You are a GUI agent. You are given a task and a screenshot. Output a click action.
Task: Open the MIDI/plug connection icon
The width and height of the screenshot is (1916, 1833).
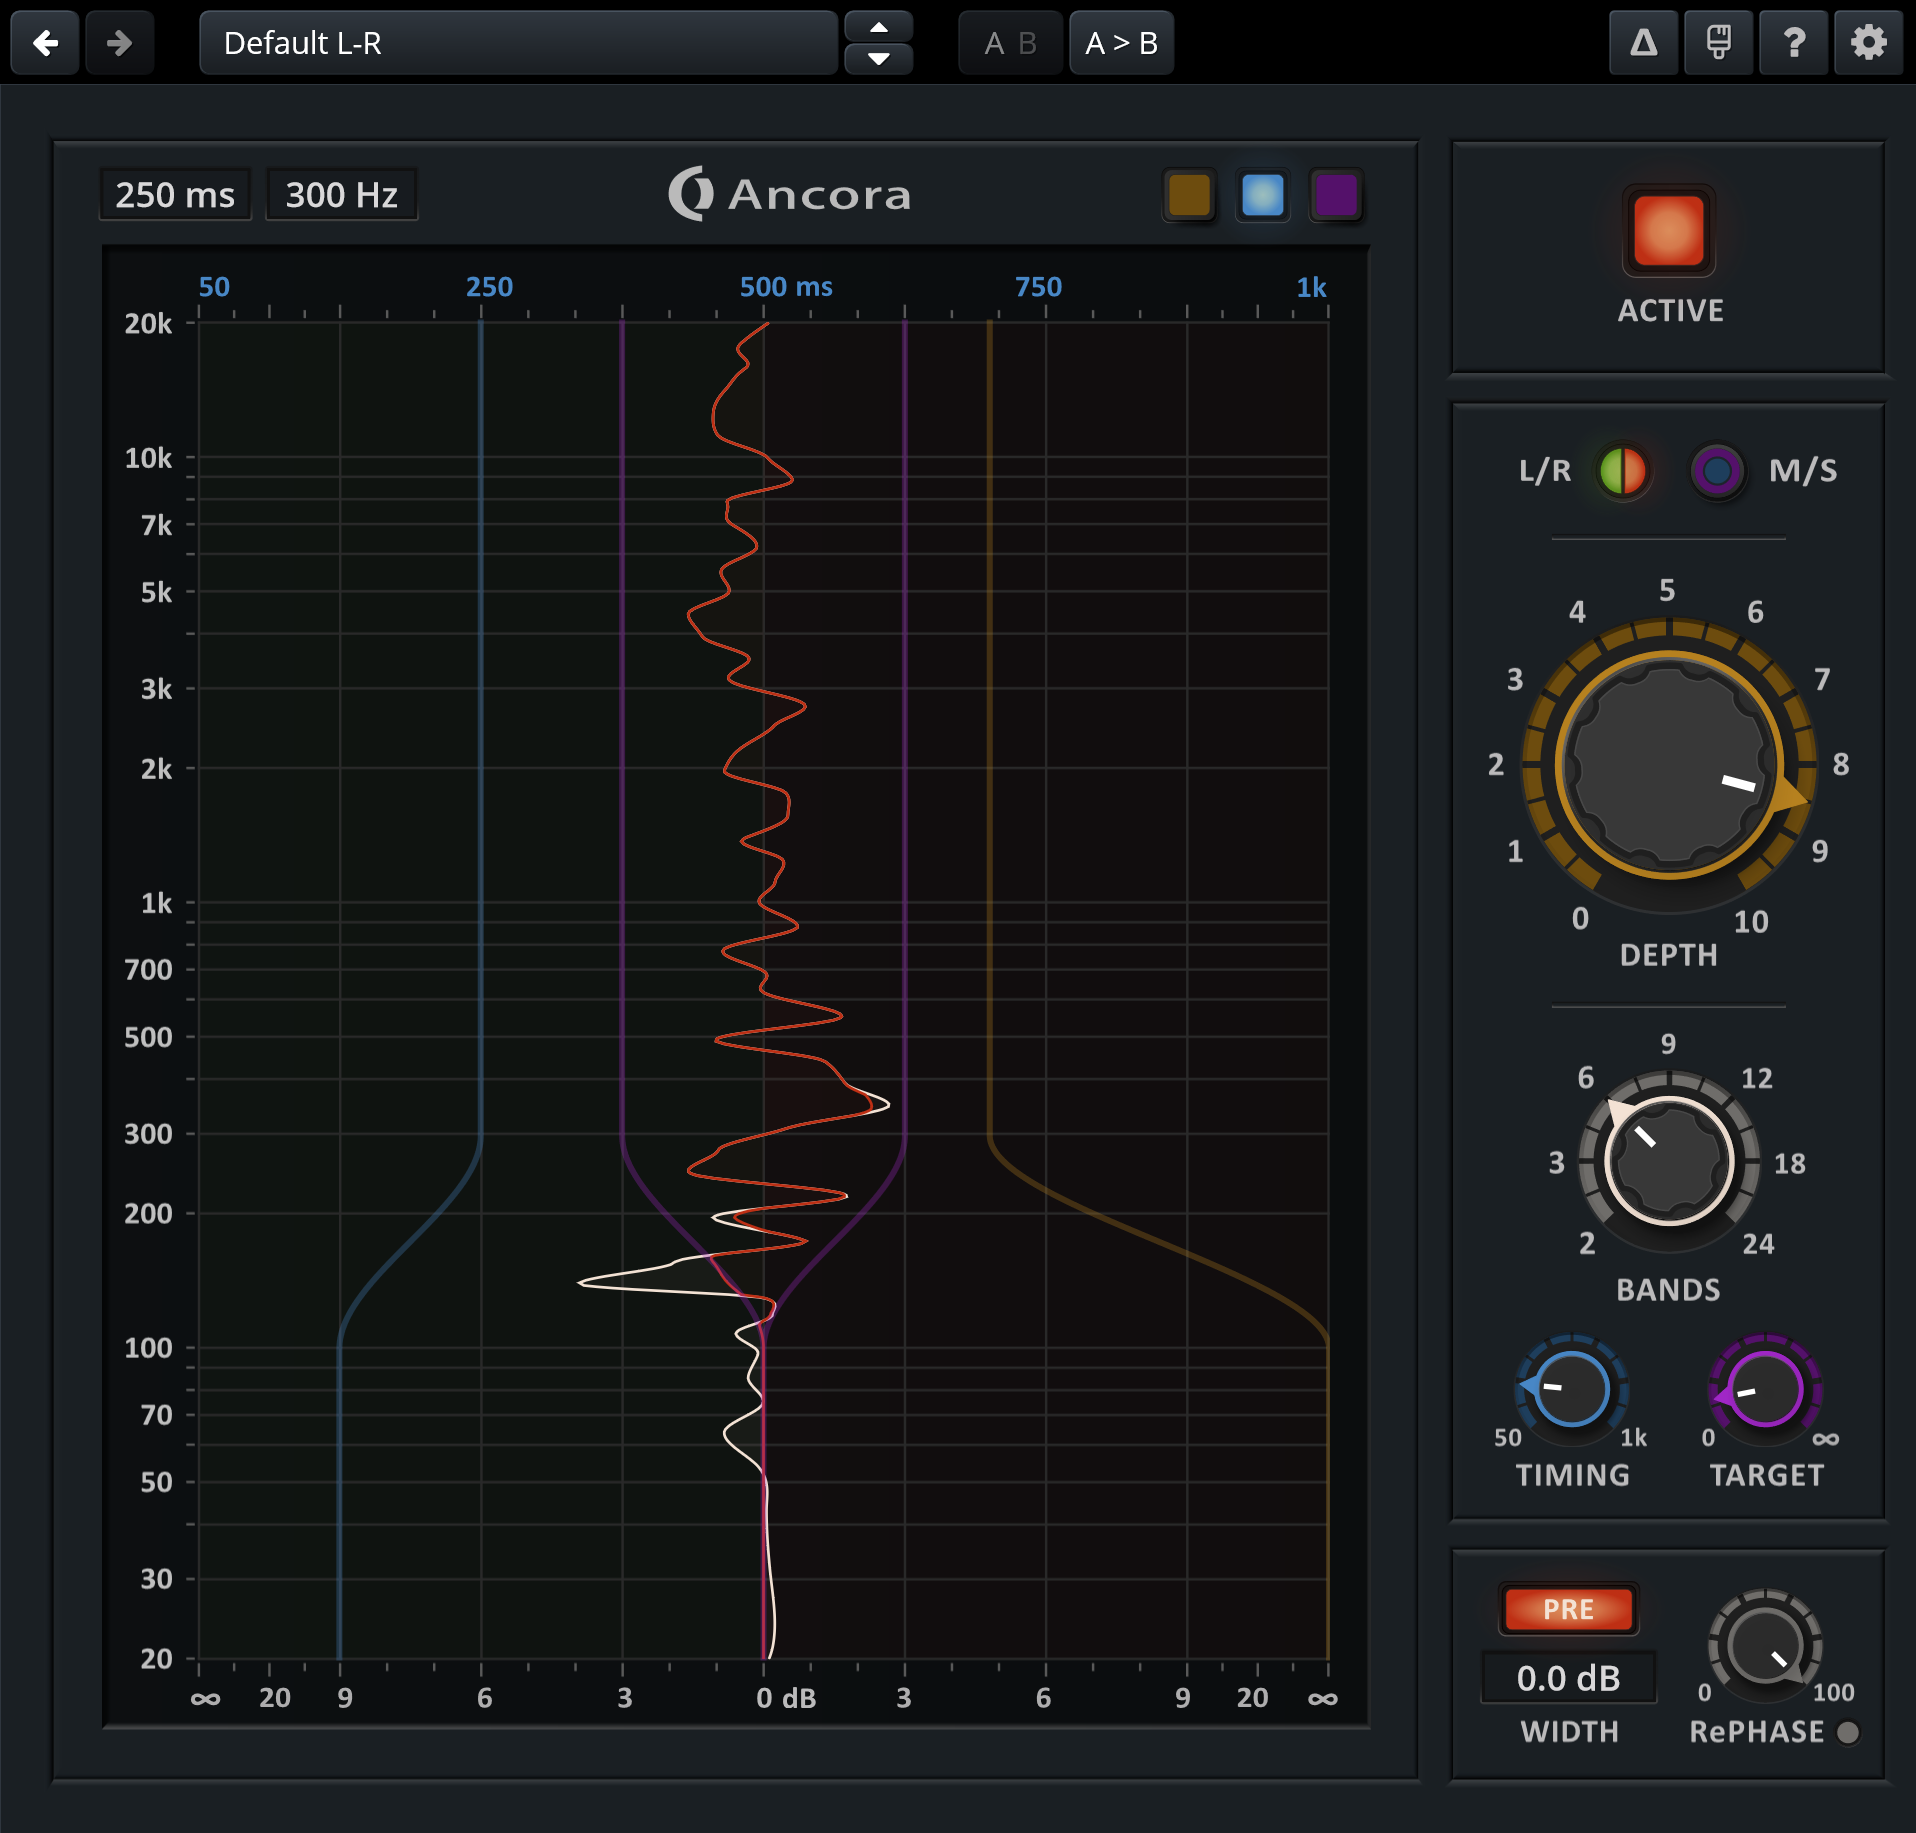tap(1718, 43)
